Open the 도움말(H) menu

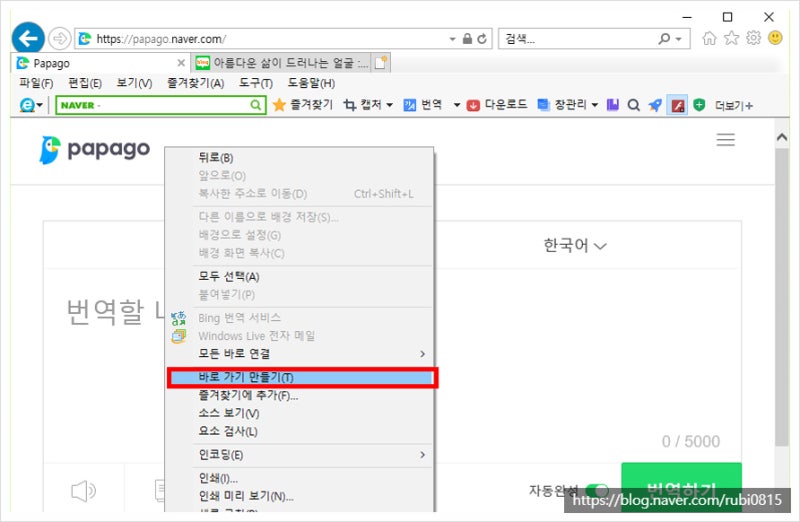(x=311, y=83)
